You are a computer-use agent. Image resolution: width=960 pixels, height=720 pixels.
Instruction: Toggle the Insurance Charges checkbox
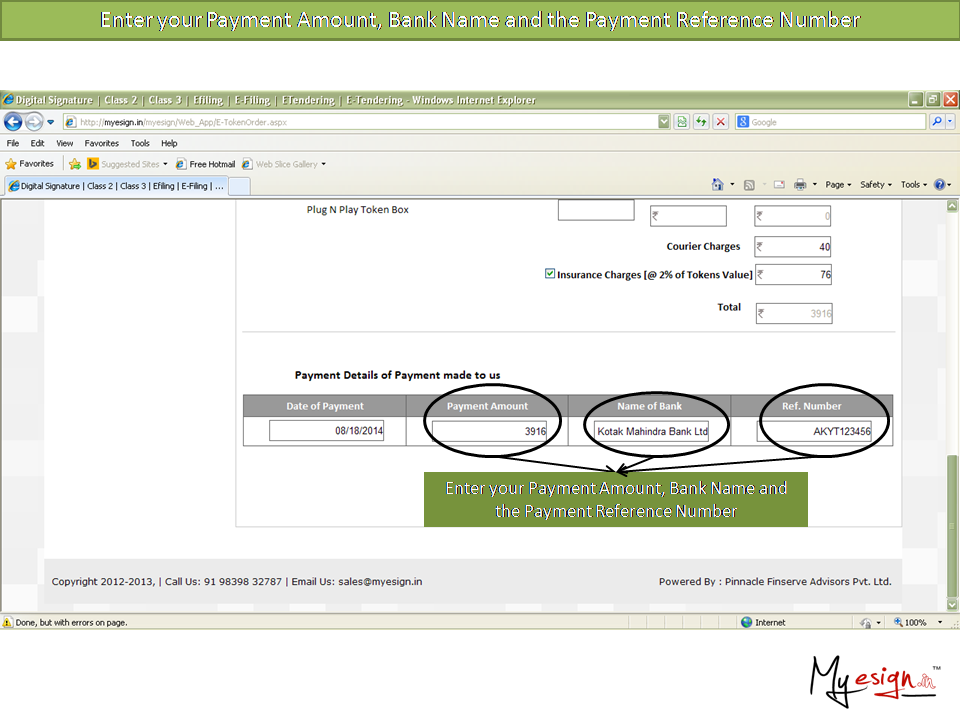pos(550,273)
